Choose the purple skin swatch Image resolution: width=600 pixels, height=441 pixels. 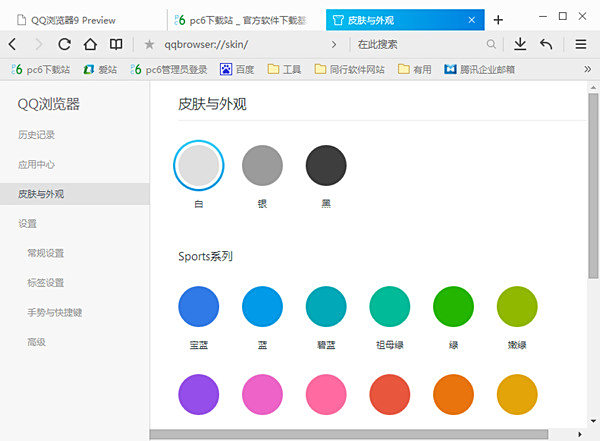[199, 395]
